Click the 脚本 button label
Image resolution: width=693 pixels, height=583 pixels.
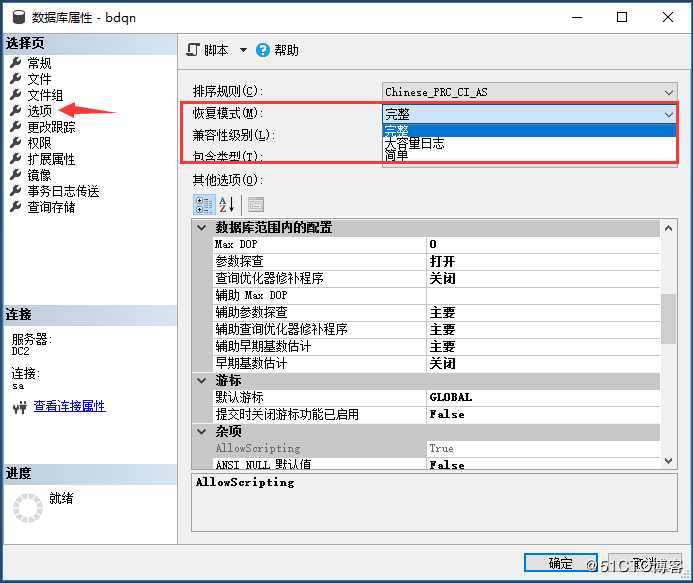(216, 50)
